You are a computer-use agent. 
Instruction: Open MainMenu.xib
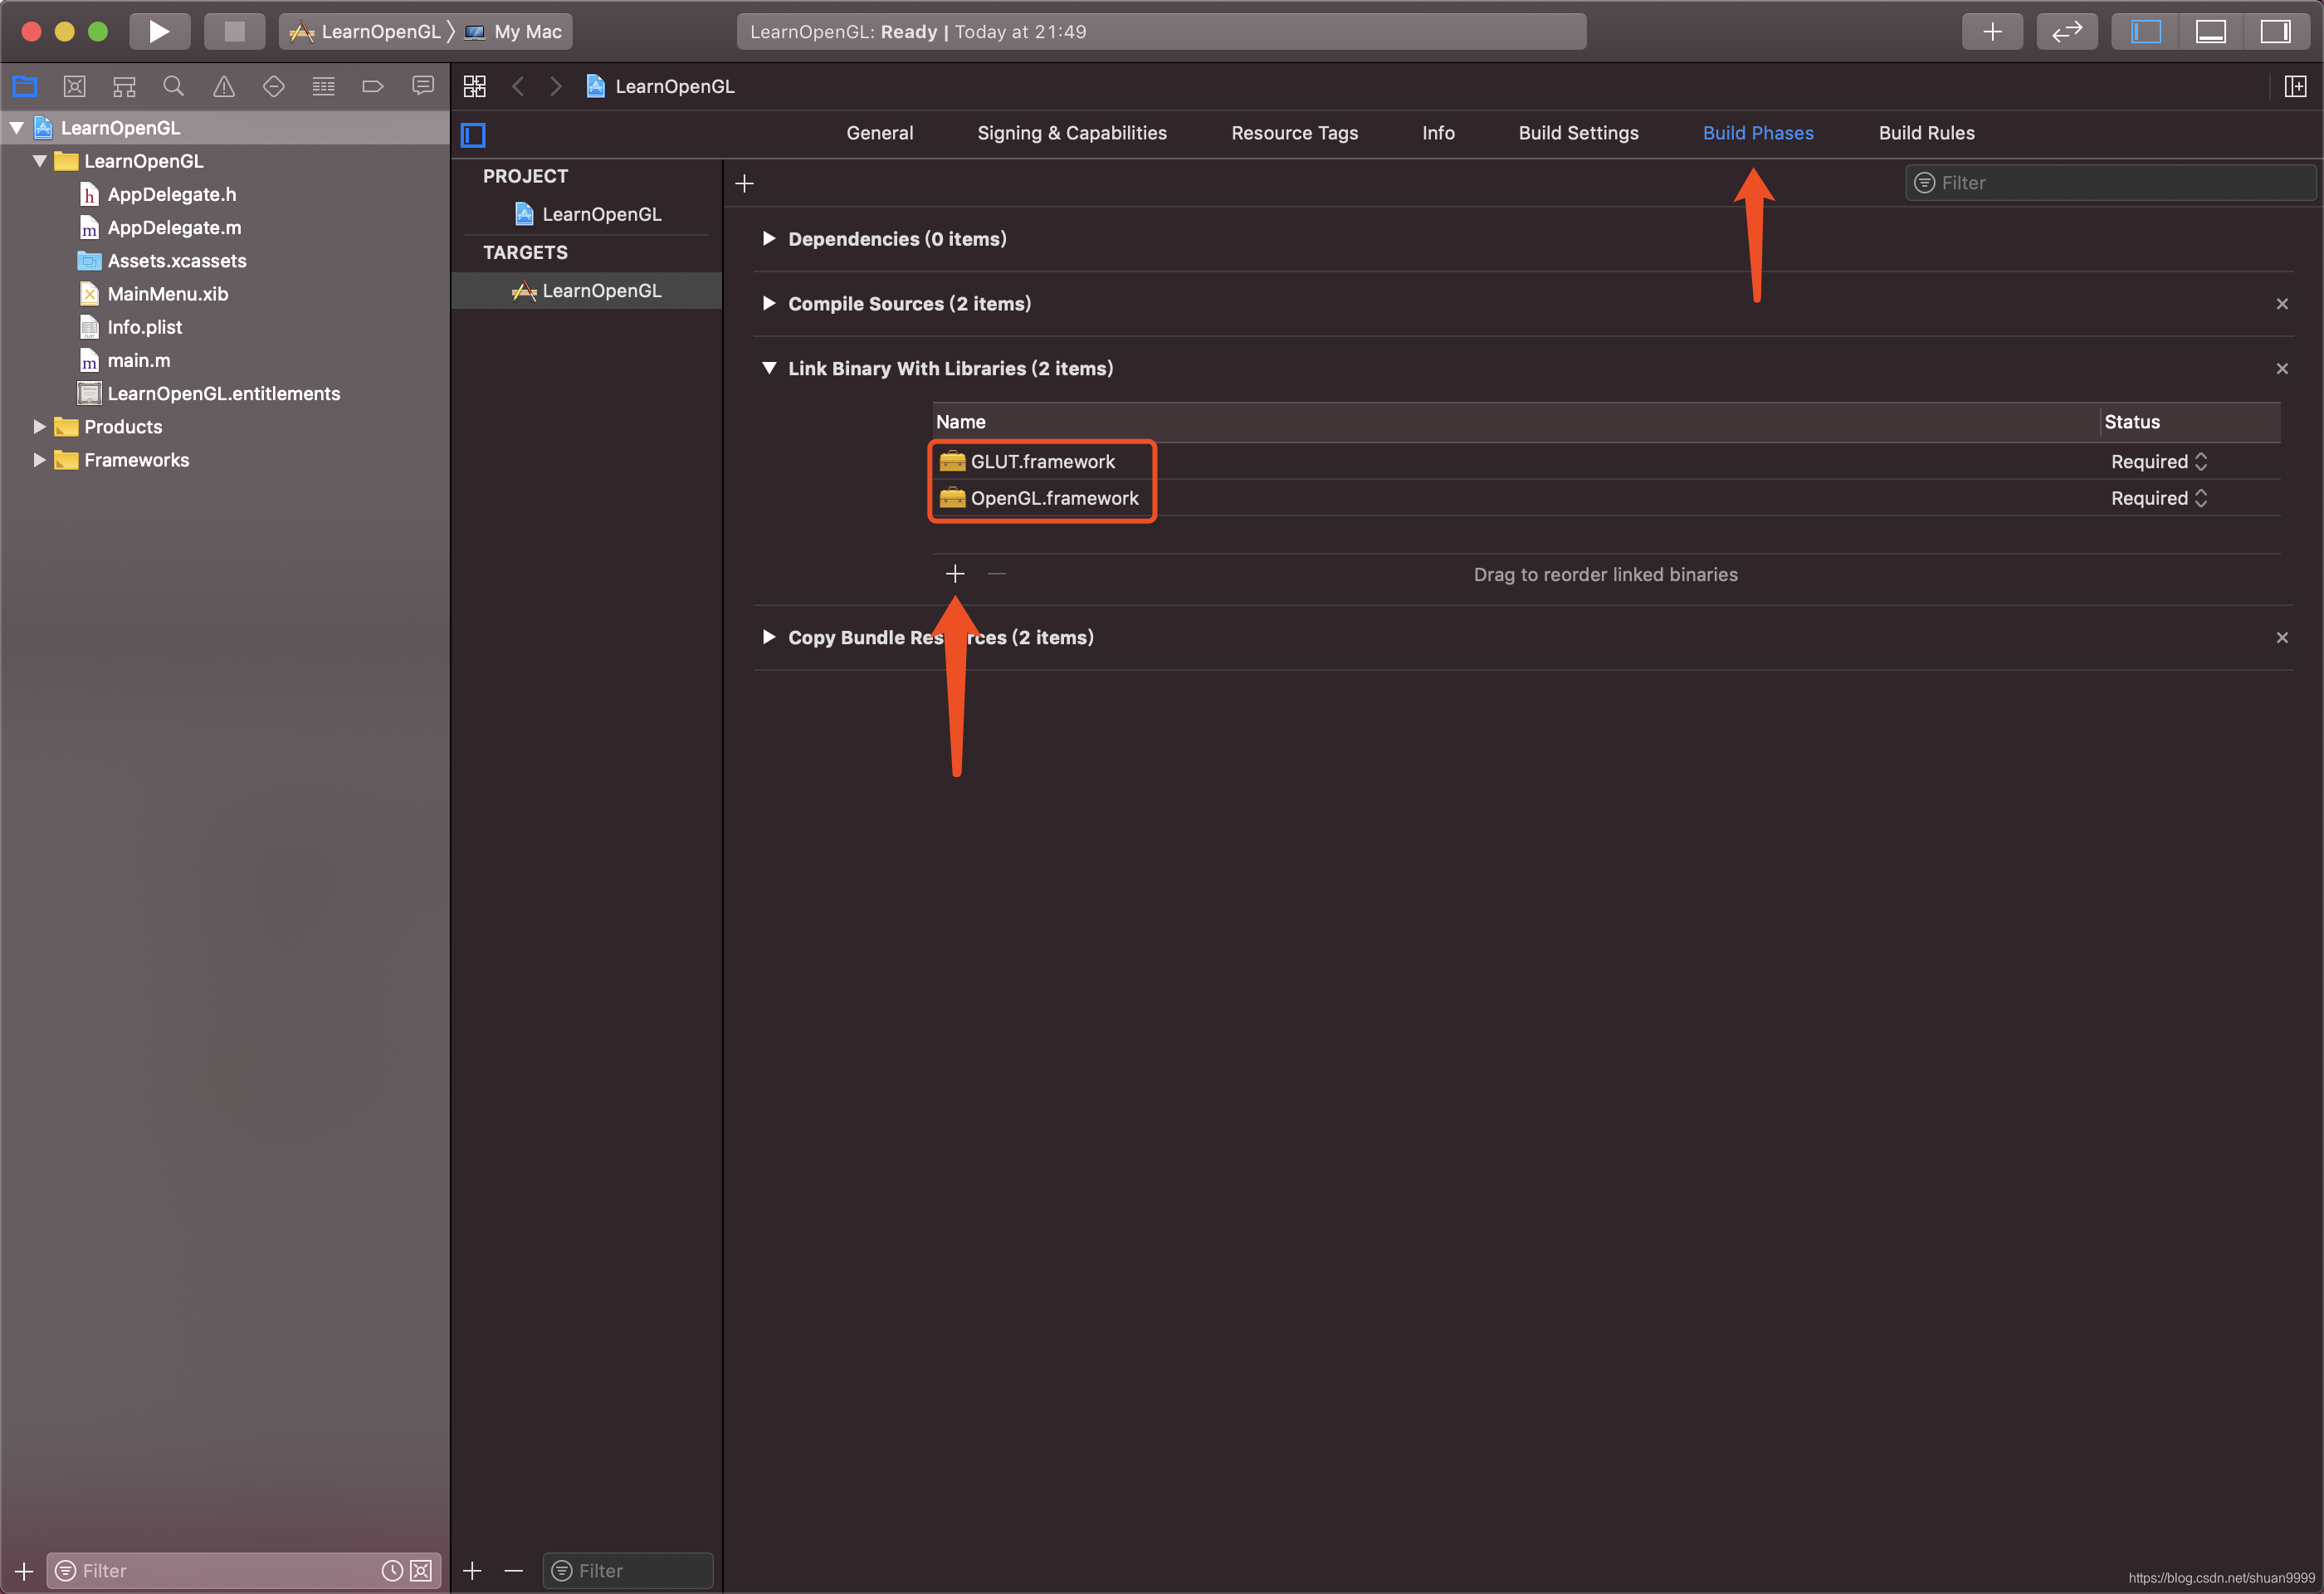167,294
